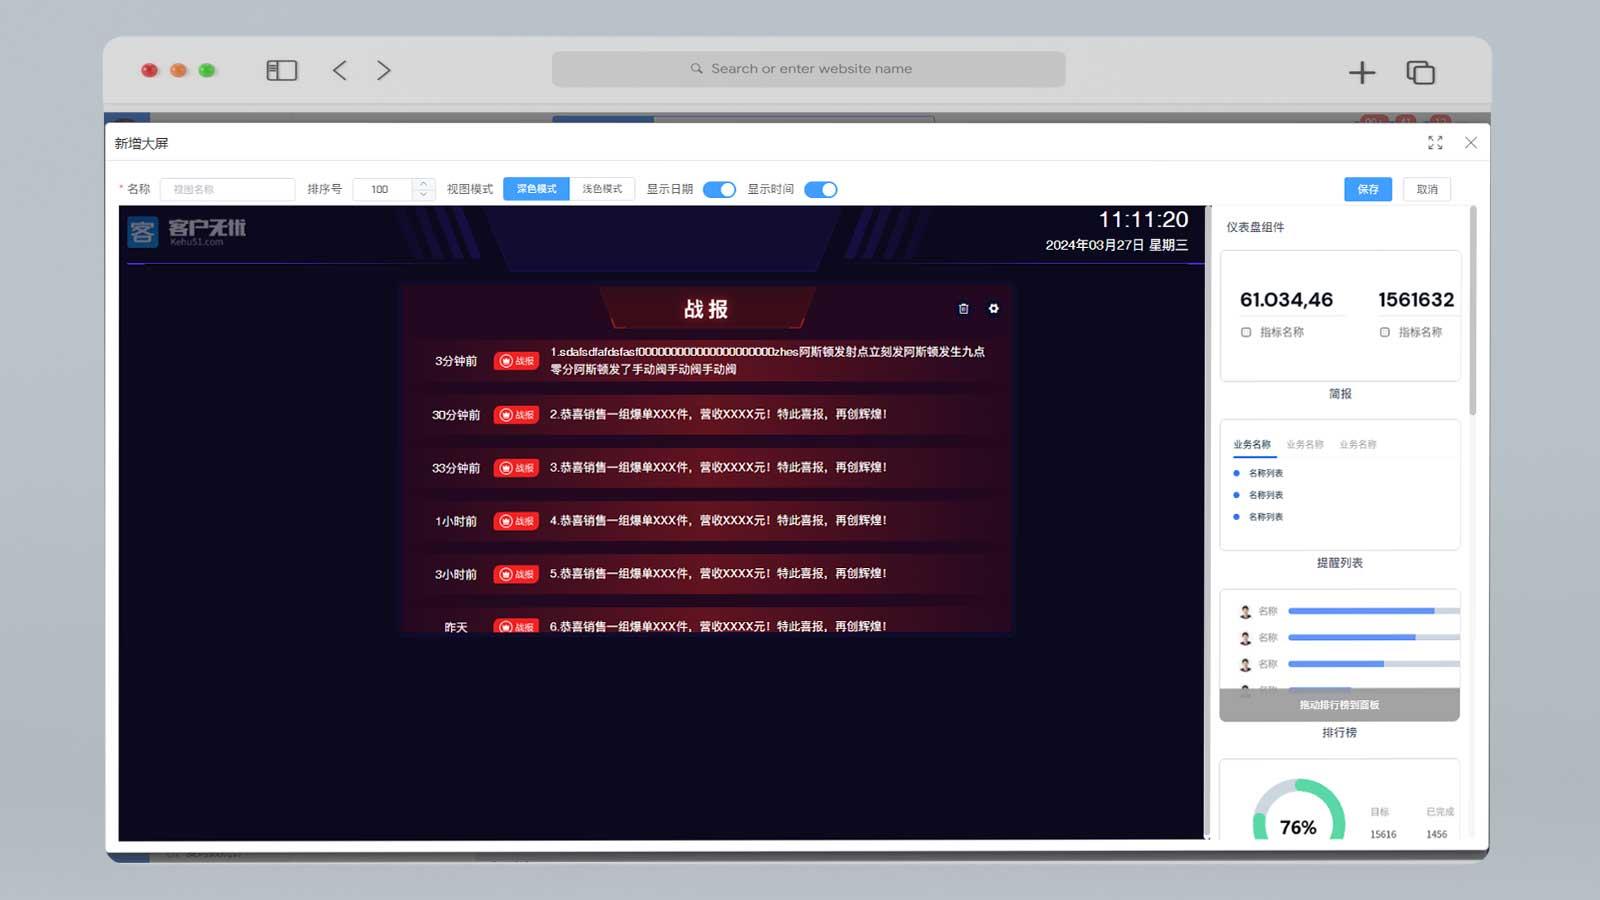The width and height of the screenshot is (1600, 900).
Task: Navigate back with the browser back arrow
Action: click(339, 70)
